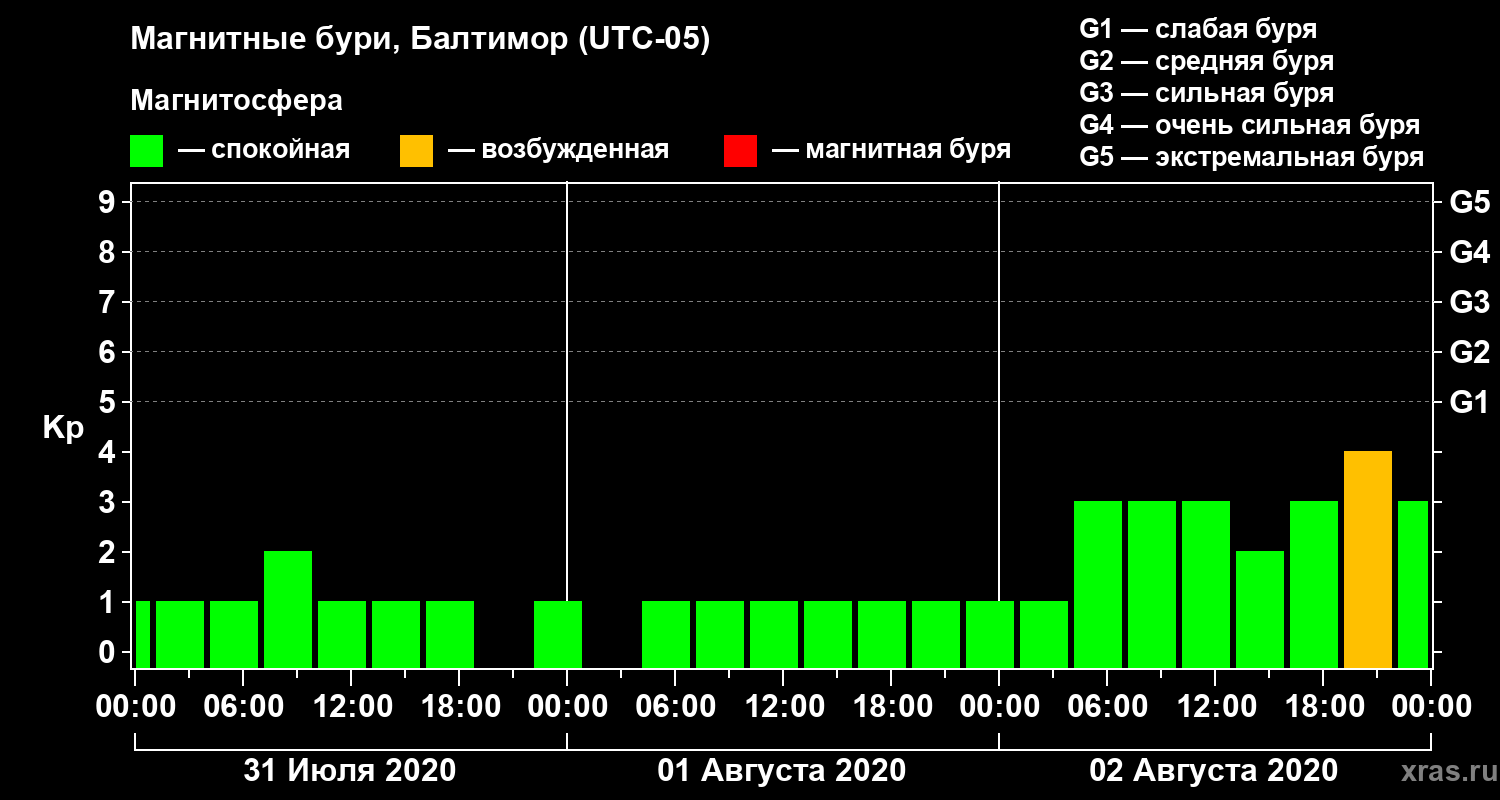Click the '12:00' time label of 01 Августа
This screenshot has height=800, width=1500.
782,706
